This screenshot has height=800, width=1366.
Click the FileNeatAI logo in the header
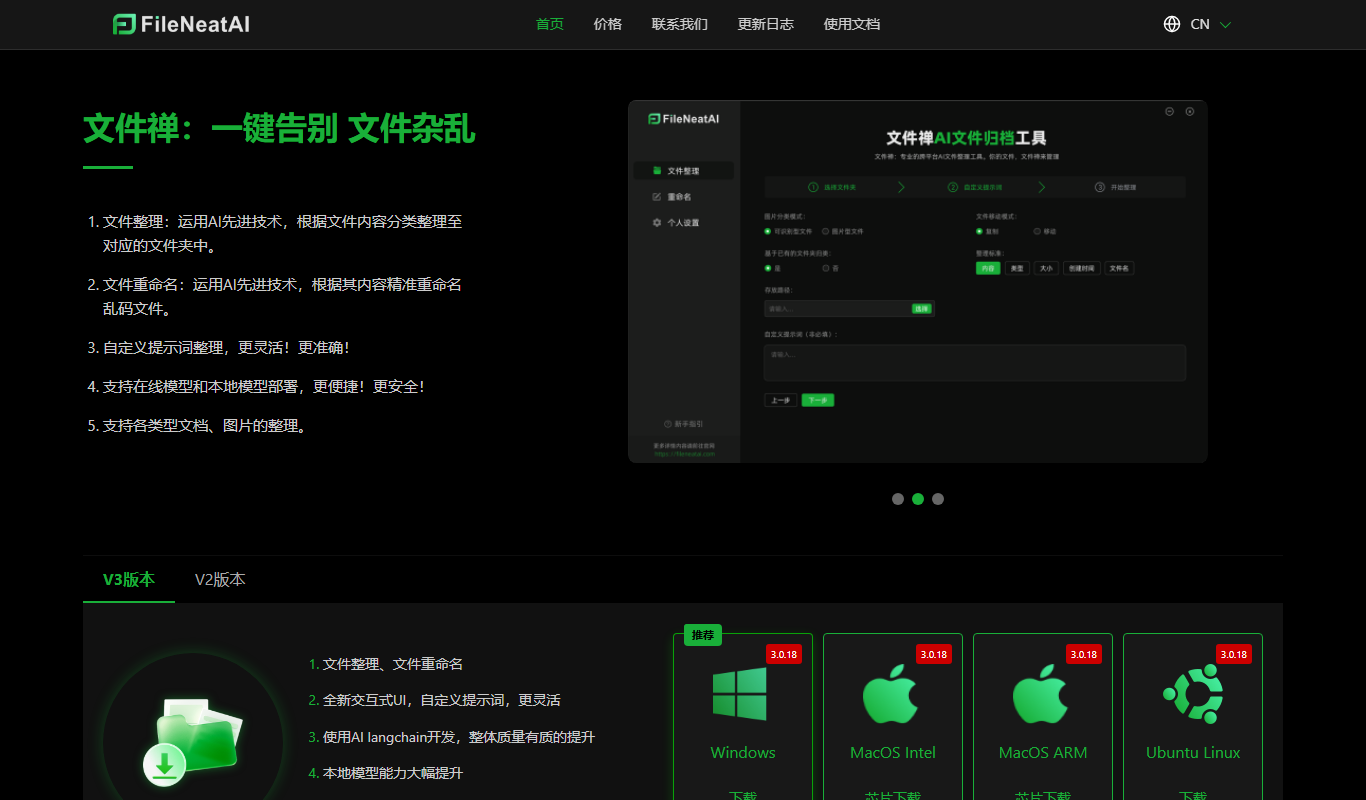tap(181, 24)
